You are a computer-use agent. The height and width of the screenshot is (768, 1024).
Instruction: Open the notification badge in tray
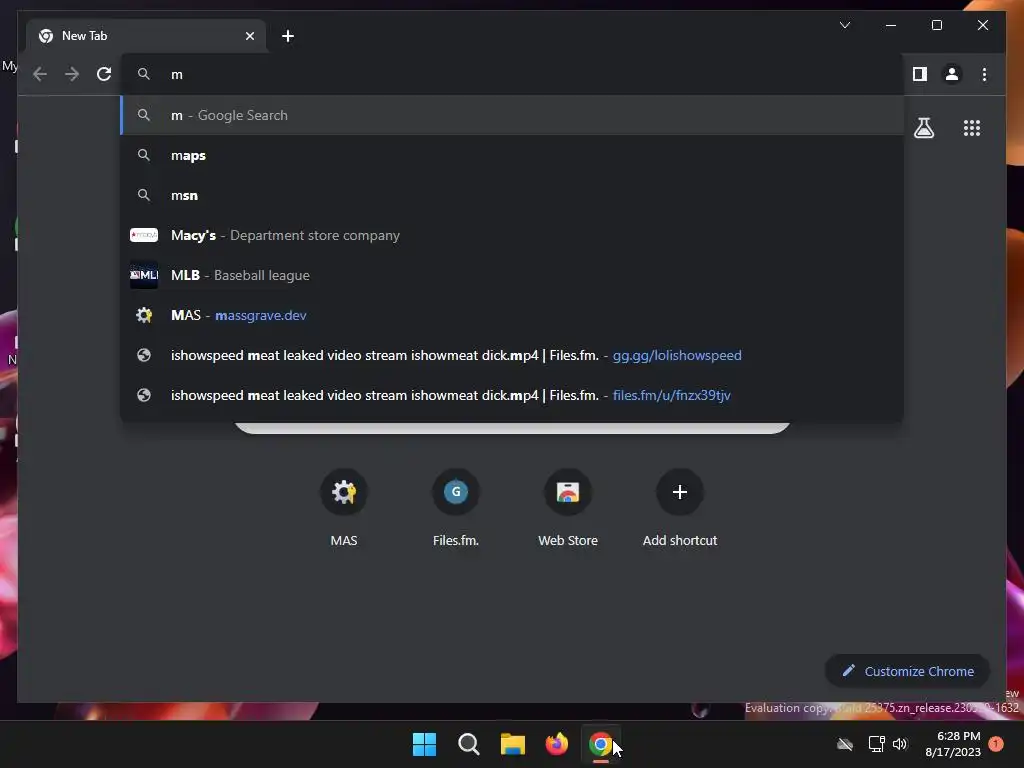pos(996,744)
